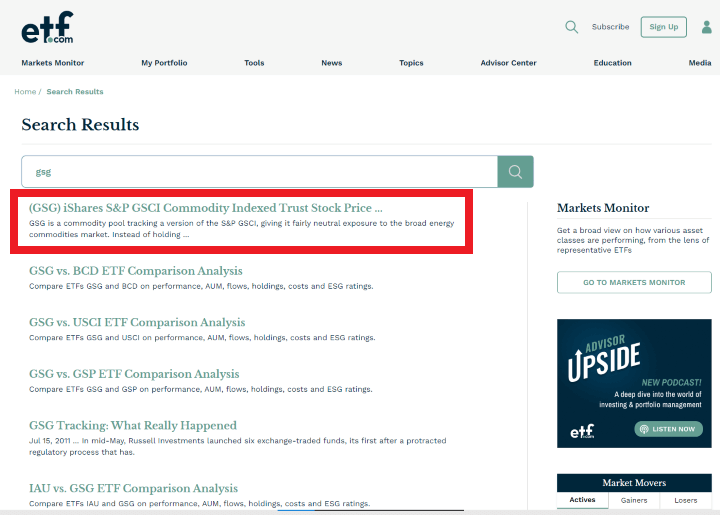Go to Home breadcrumb link
720x515 pixels.
[x=25, y=92]
